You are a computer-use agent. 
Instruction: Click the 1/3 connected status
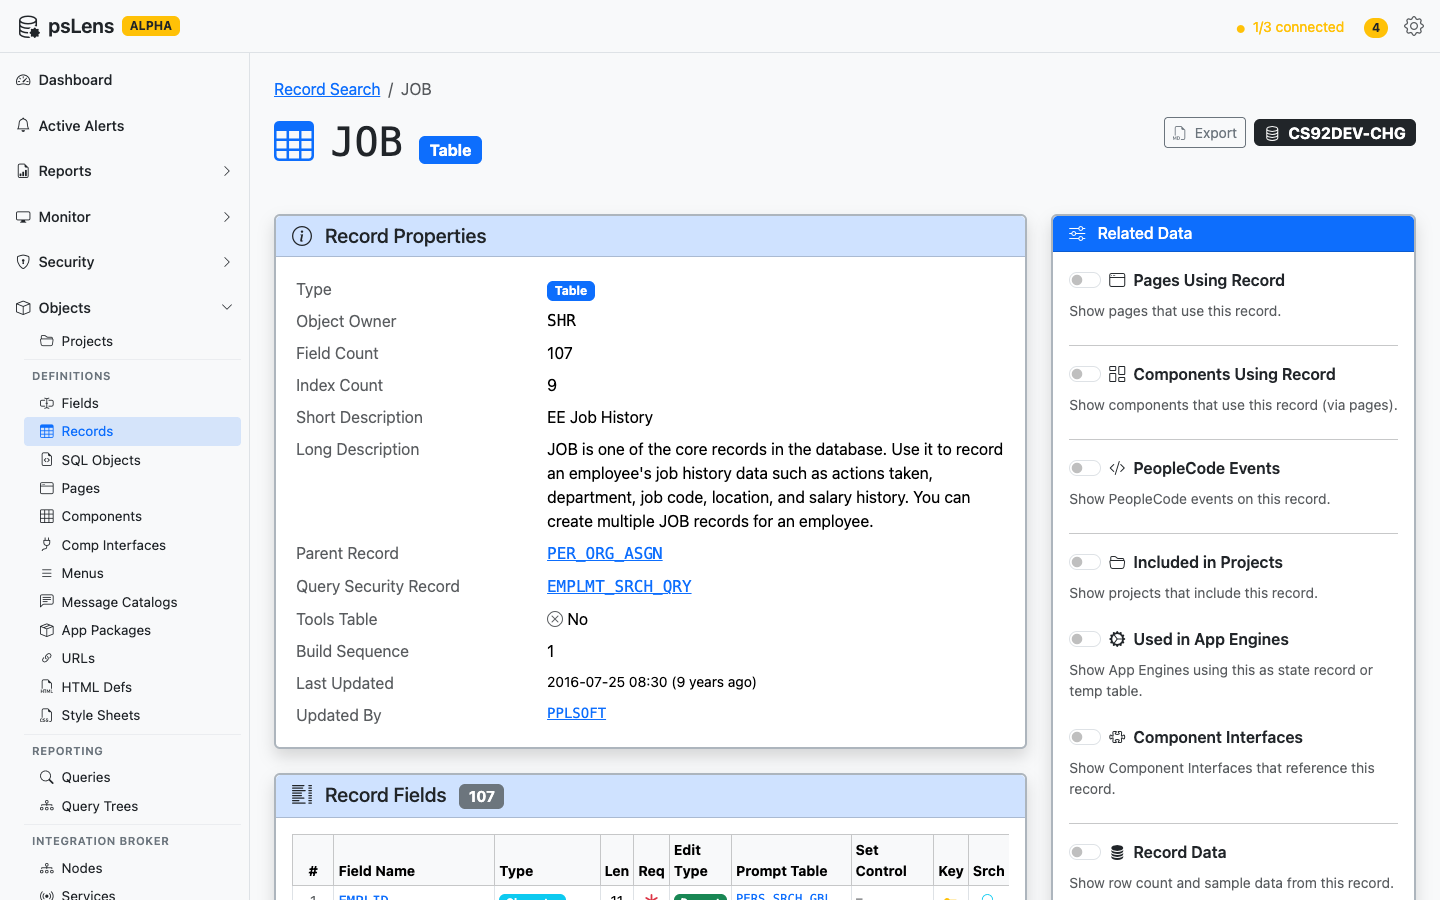tap(1290, 27)
